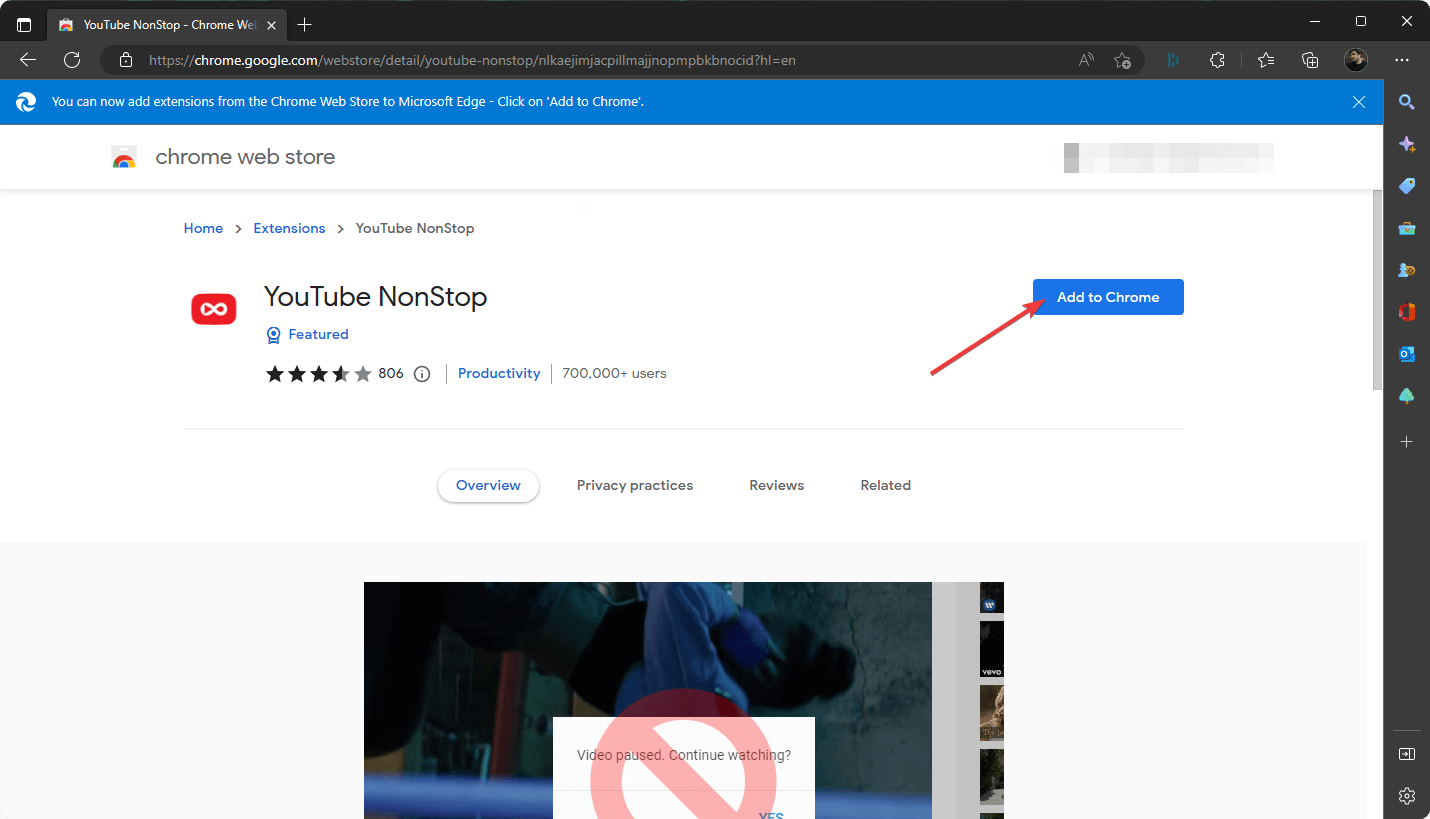Click the Add to Chrome button

[x=1108, y=297]
